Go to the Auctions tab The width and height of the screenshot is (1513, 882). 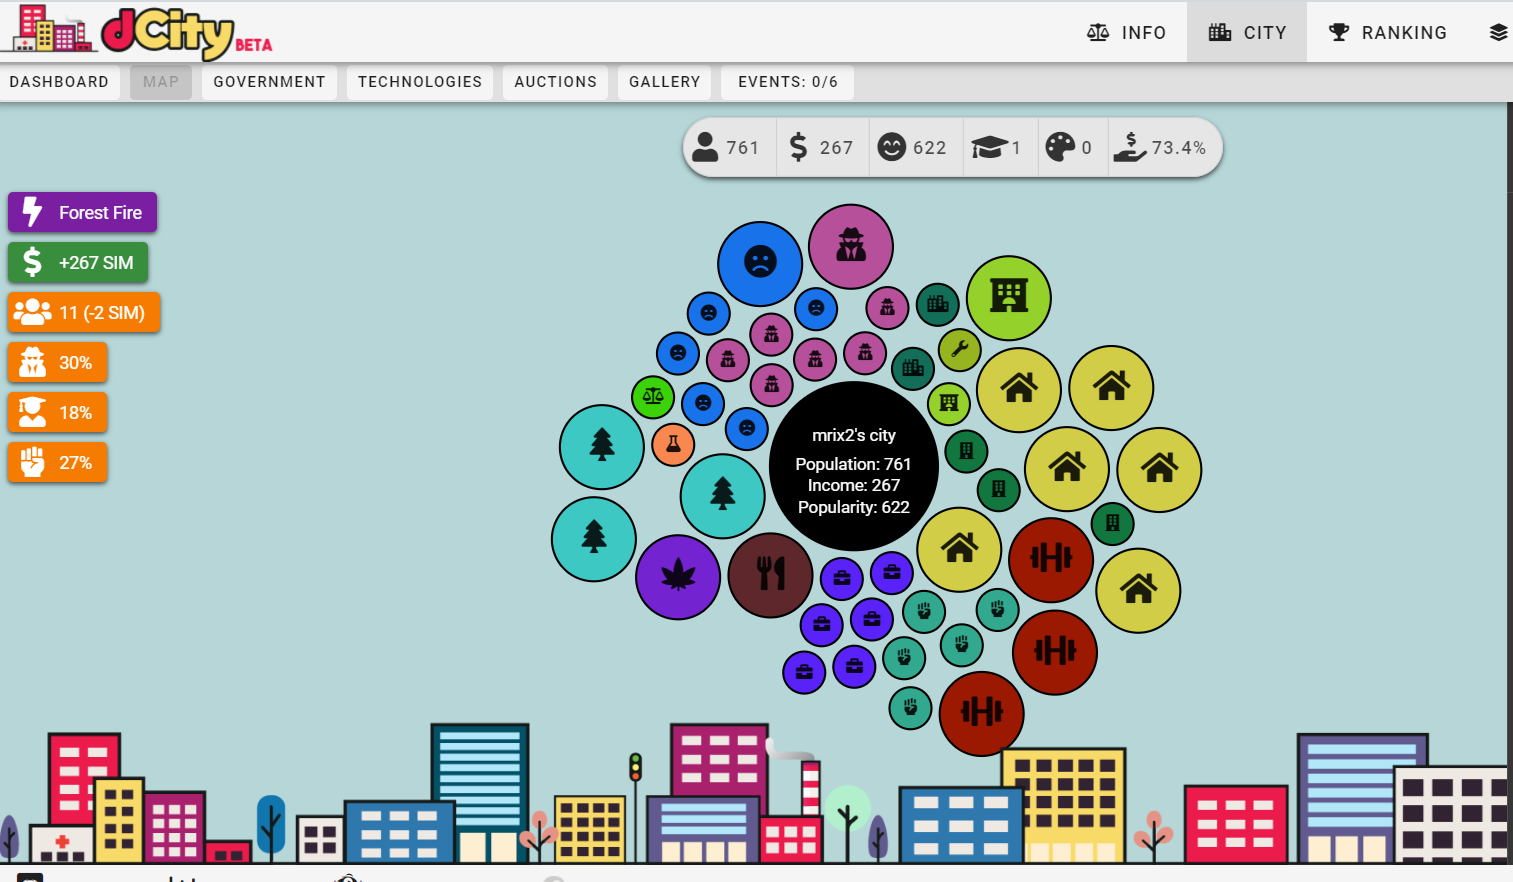[555, 82]
